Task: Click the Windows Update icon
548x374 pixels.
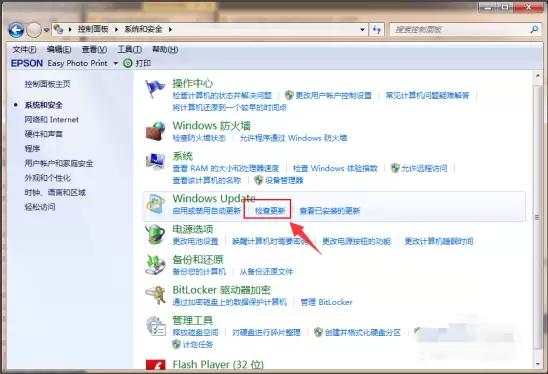Action: pos(156,204)
